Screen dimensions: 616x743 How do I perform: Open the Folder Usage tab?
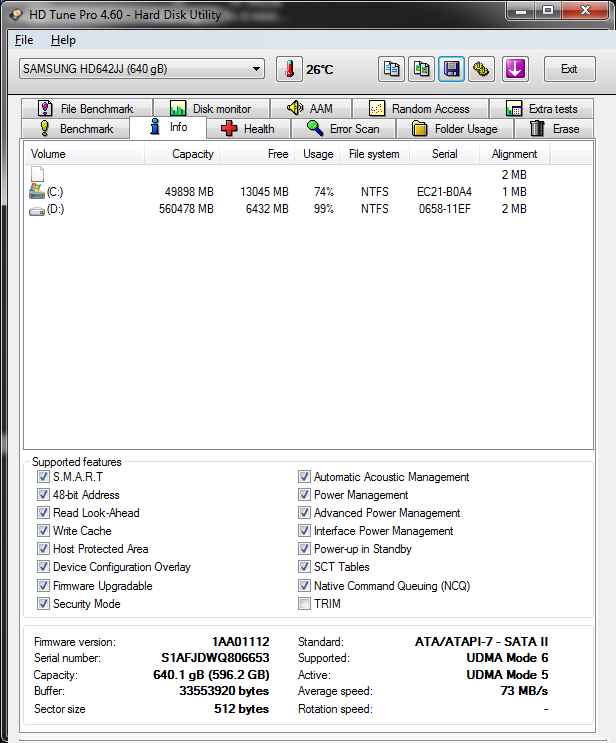point(455,128)
